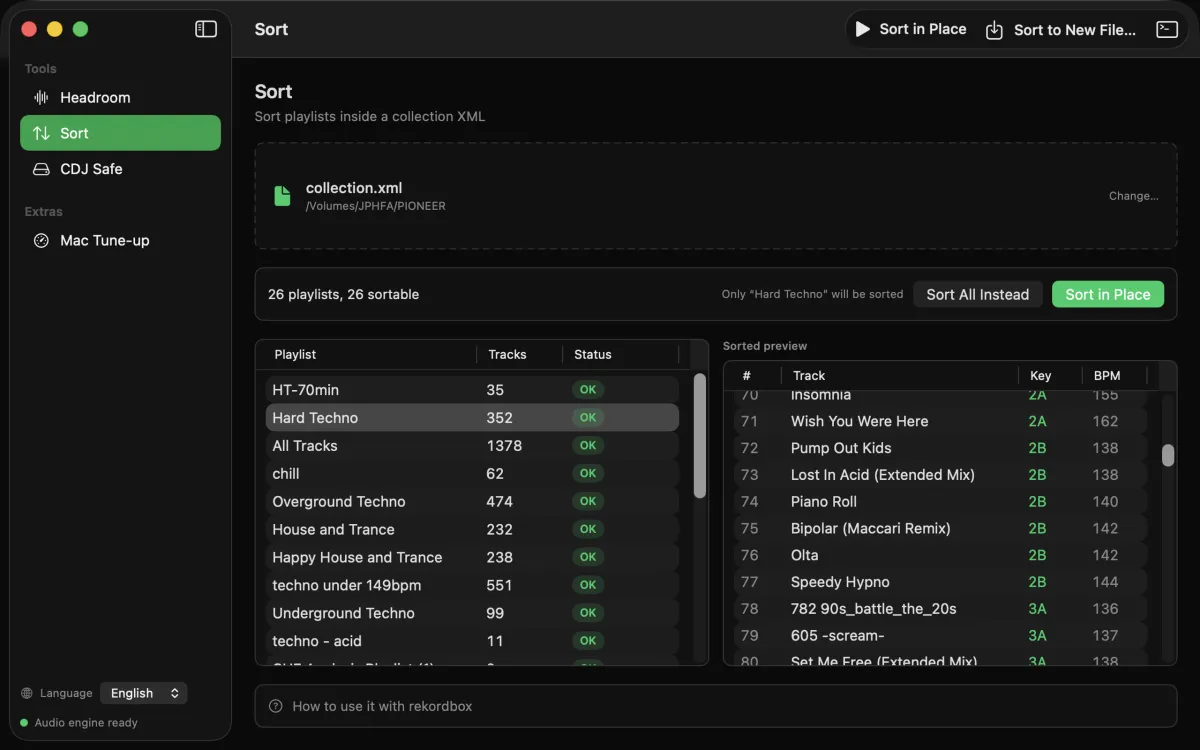This screenshot has width=1200, height=750.
Task: Open the terminal console icon in toolbar
Action: coord(1167,29)
